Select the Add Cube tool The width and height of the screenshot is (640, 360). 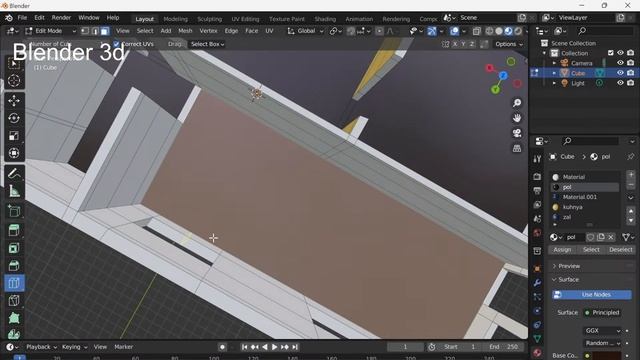coord(14,211)
